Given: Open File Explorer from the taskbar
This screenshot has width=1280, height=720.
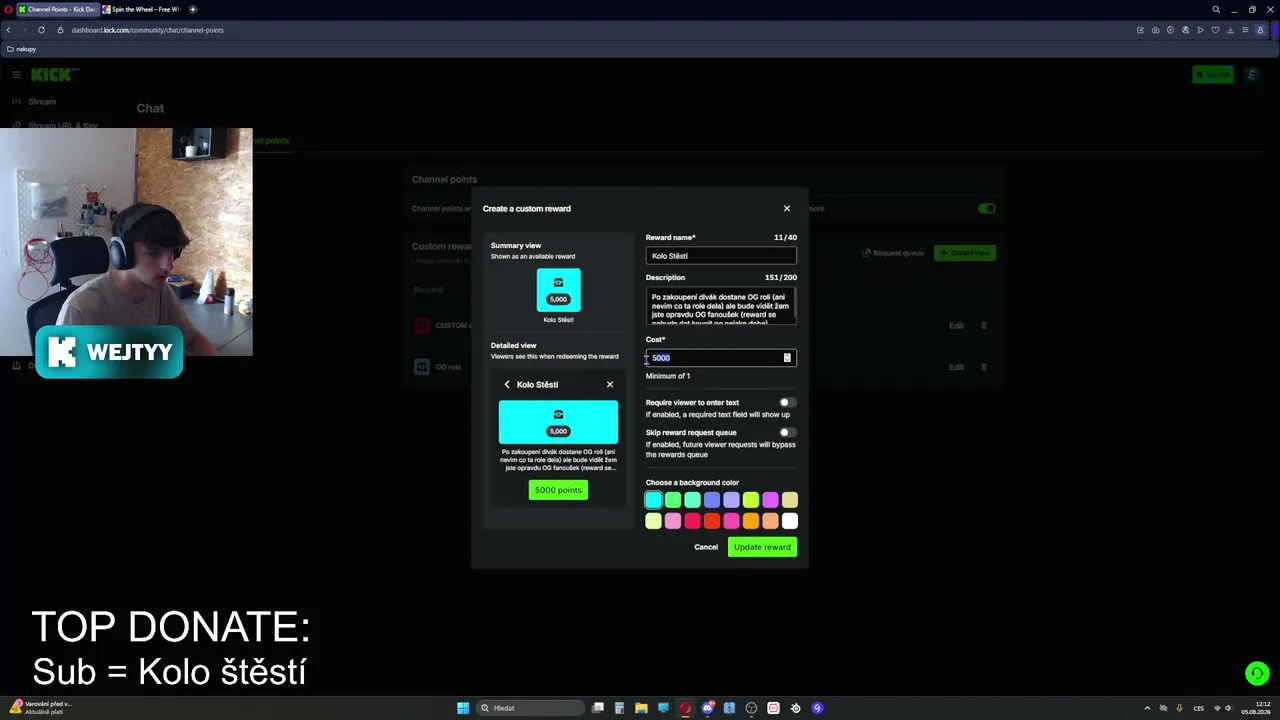Looking at the screenshot, I should click(641, 708).
